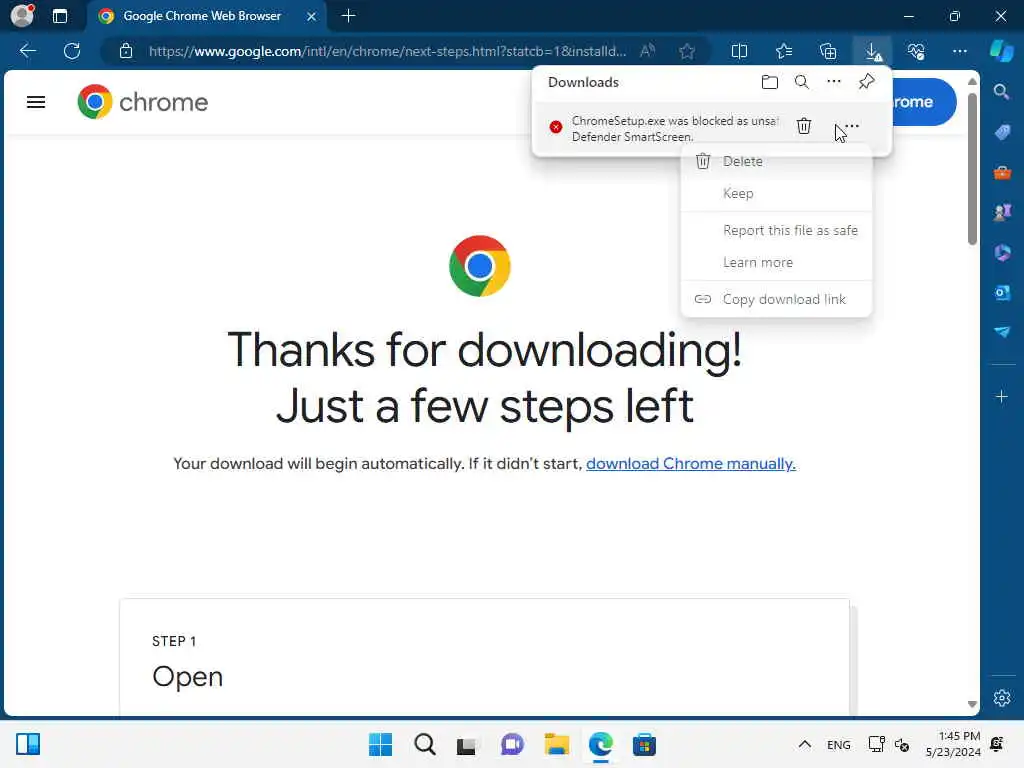The width and height of the screenshot is (1024, 768).
Task: Click the Read aloud icon in address bar
Action: click(647, 51)
